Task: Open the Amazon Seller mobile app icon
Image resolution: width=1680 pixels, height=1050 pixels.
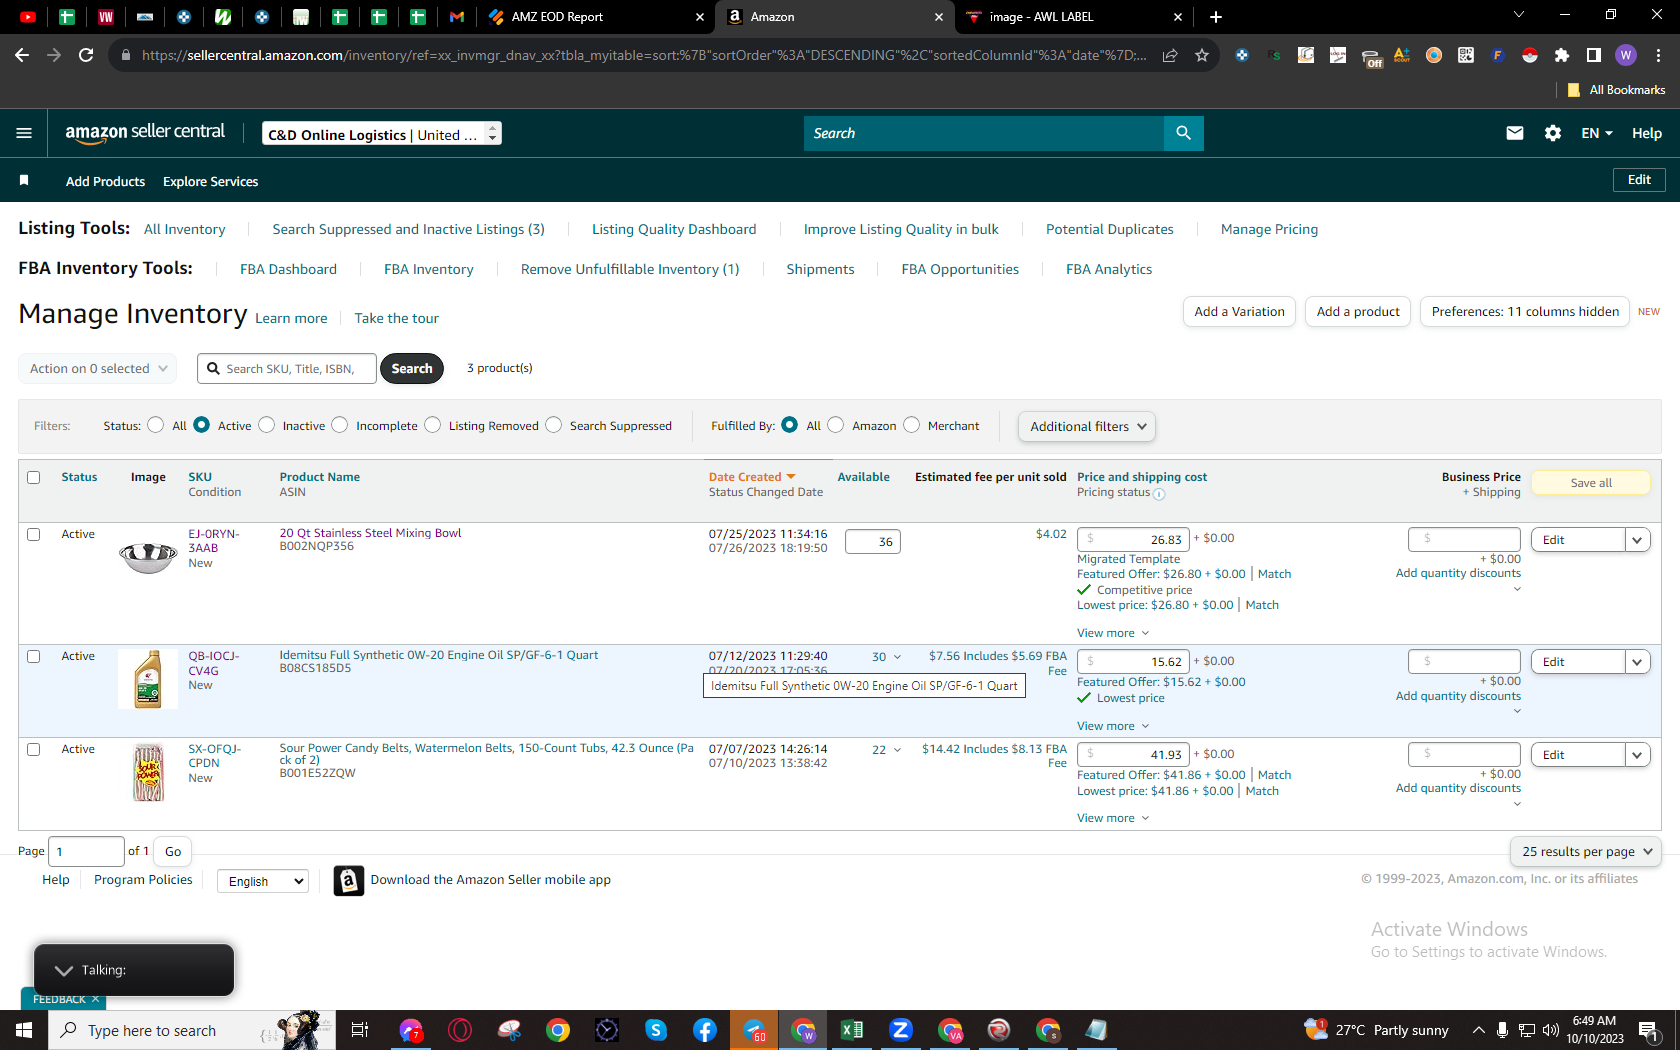Action: 348,880
